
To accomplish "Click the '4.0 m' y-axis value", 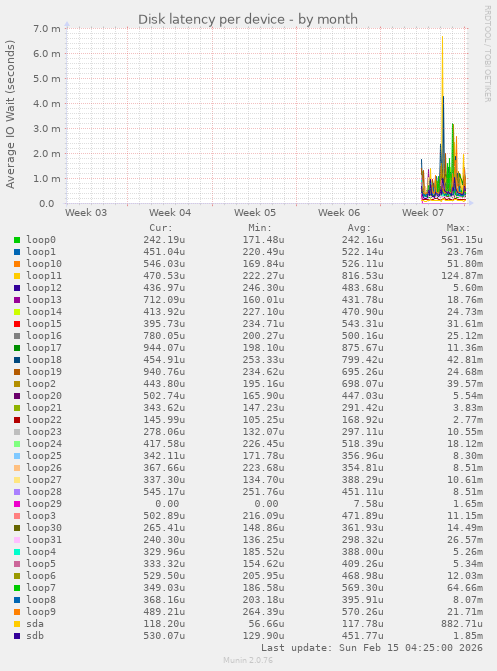I will point(47,104).
